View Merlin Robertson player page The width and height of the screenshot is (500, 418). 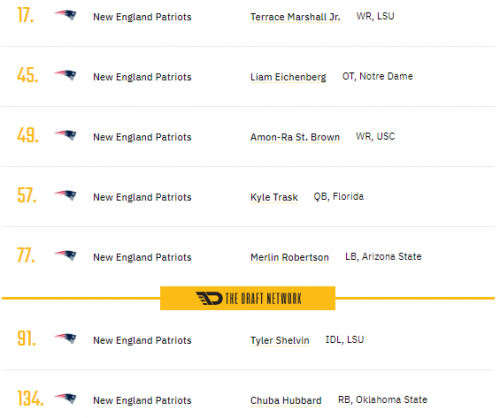tap(290, 257)
